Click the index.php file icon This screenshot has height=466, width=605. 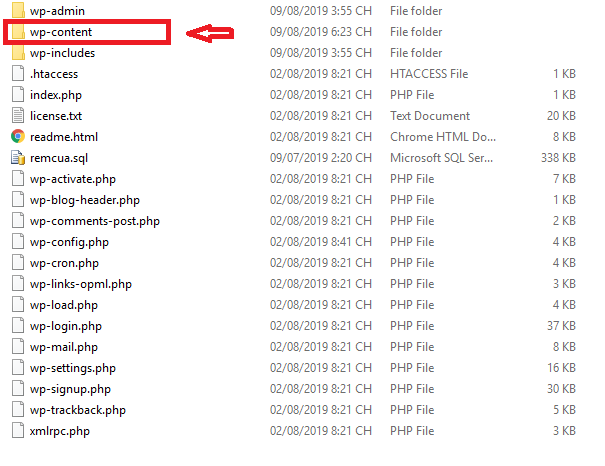pos(18,95)
